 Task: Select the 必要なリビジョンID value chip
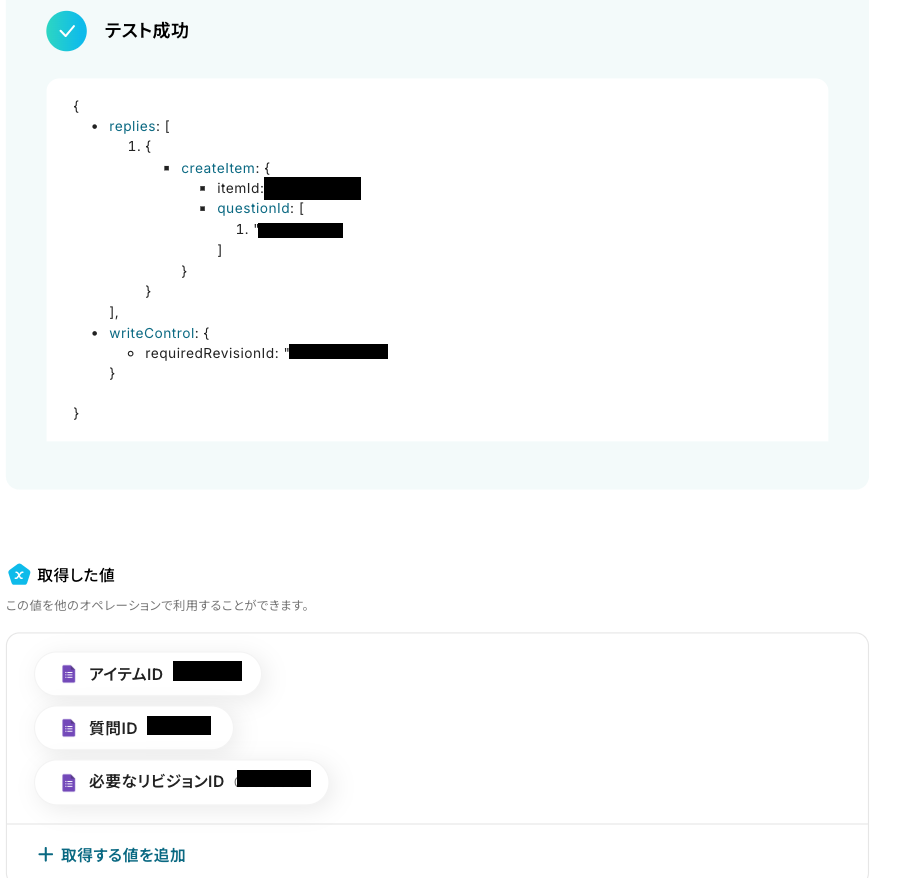180,782
